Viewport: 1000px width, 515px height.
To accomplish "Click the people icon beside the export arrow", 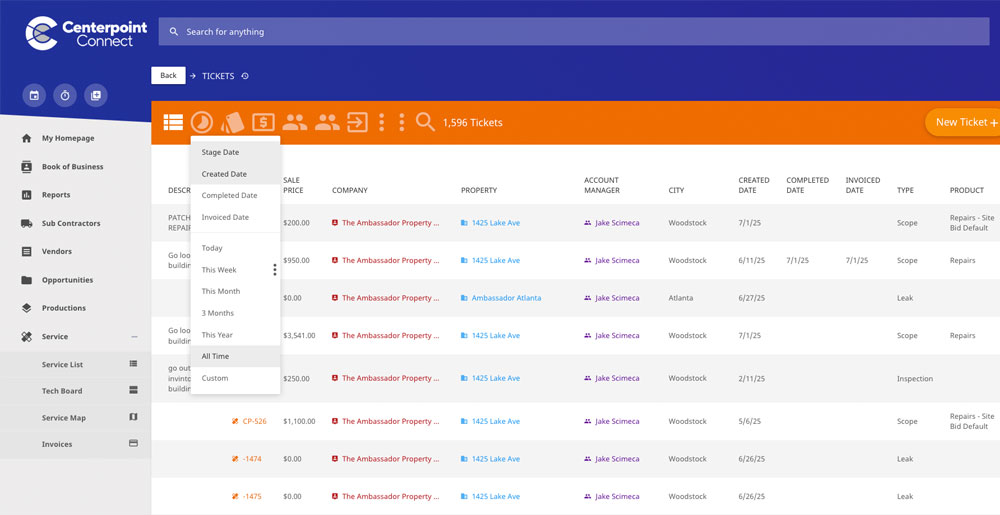I will pyautogui.click(x=327, y=122).
